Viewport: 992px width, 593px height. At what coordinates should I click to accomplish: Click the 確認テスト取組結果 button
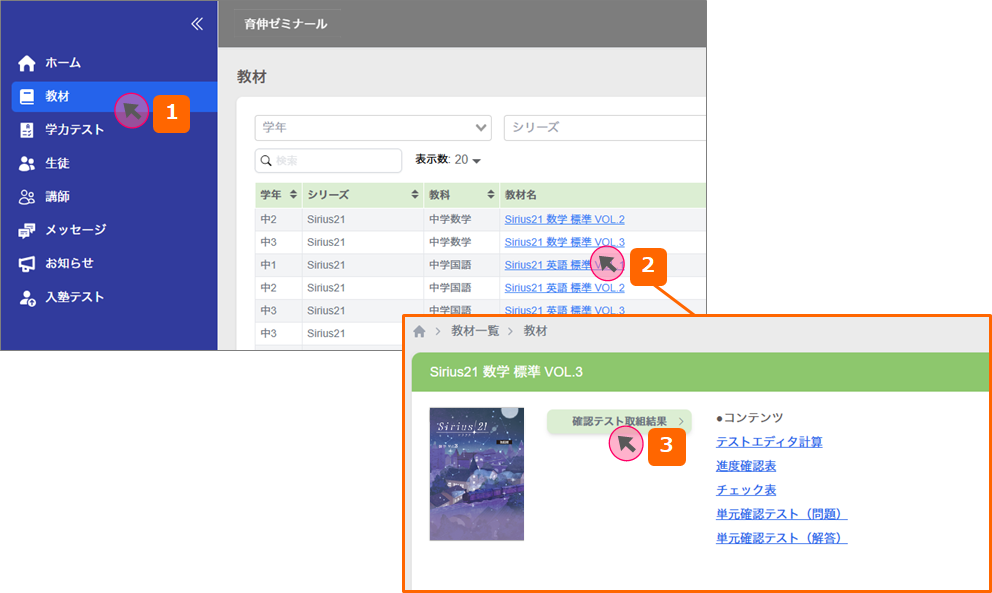[x=619, y=422]
